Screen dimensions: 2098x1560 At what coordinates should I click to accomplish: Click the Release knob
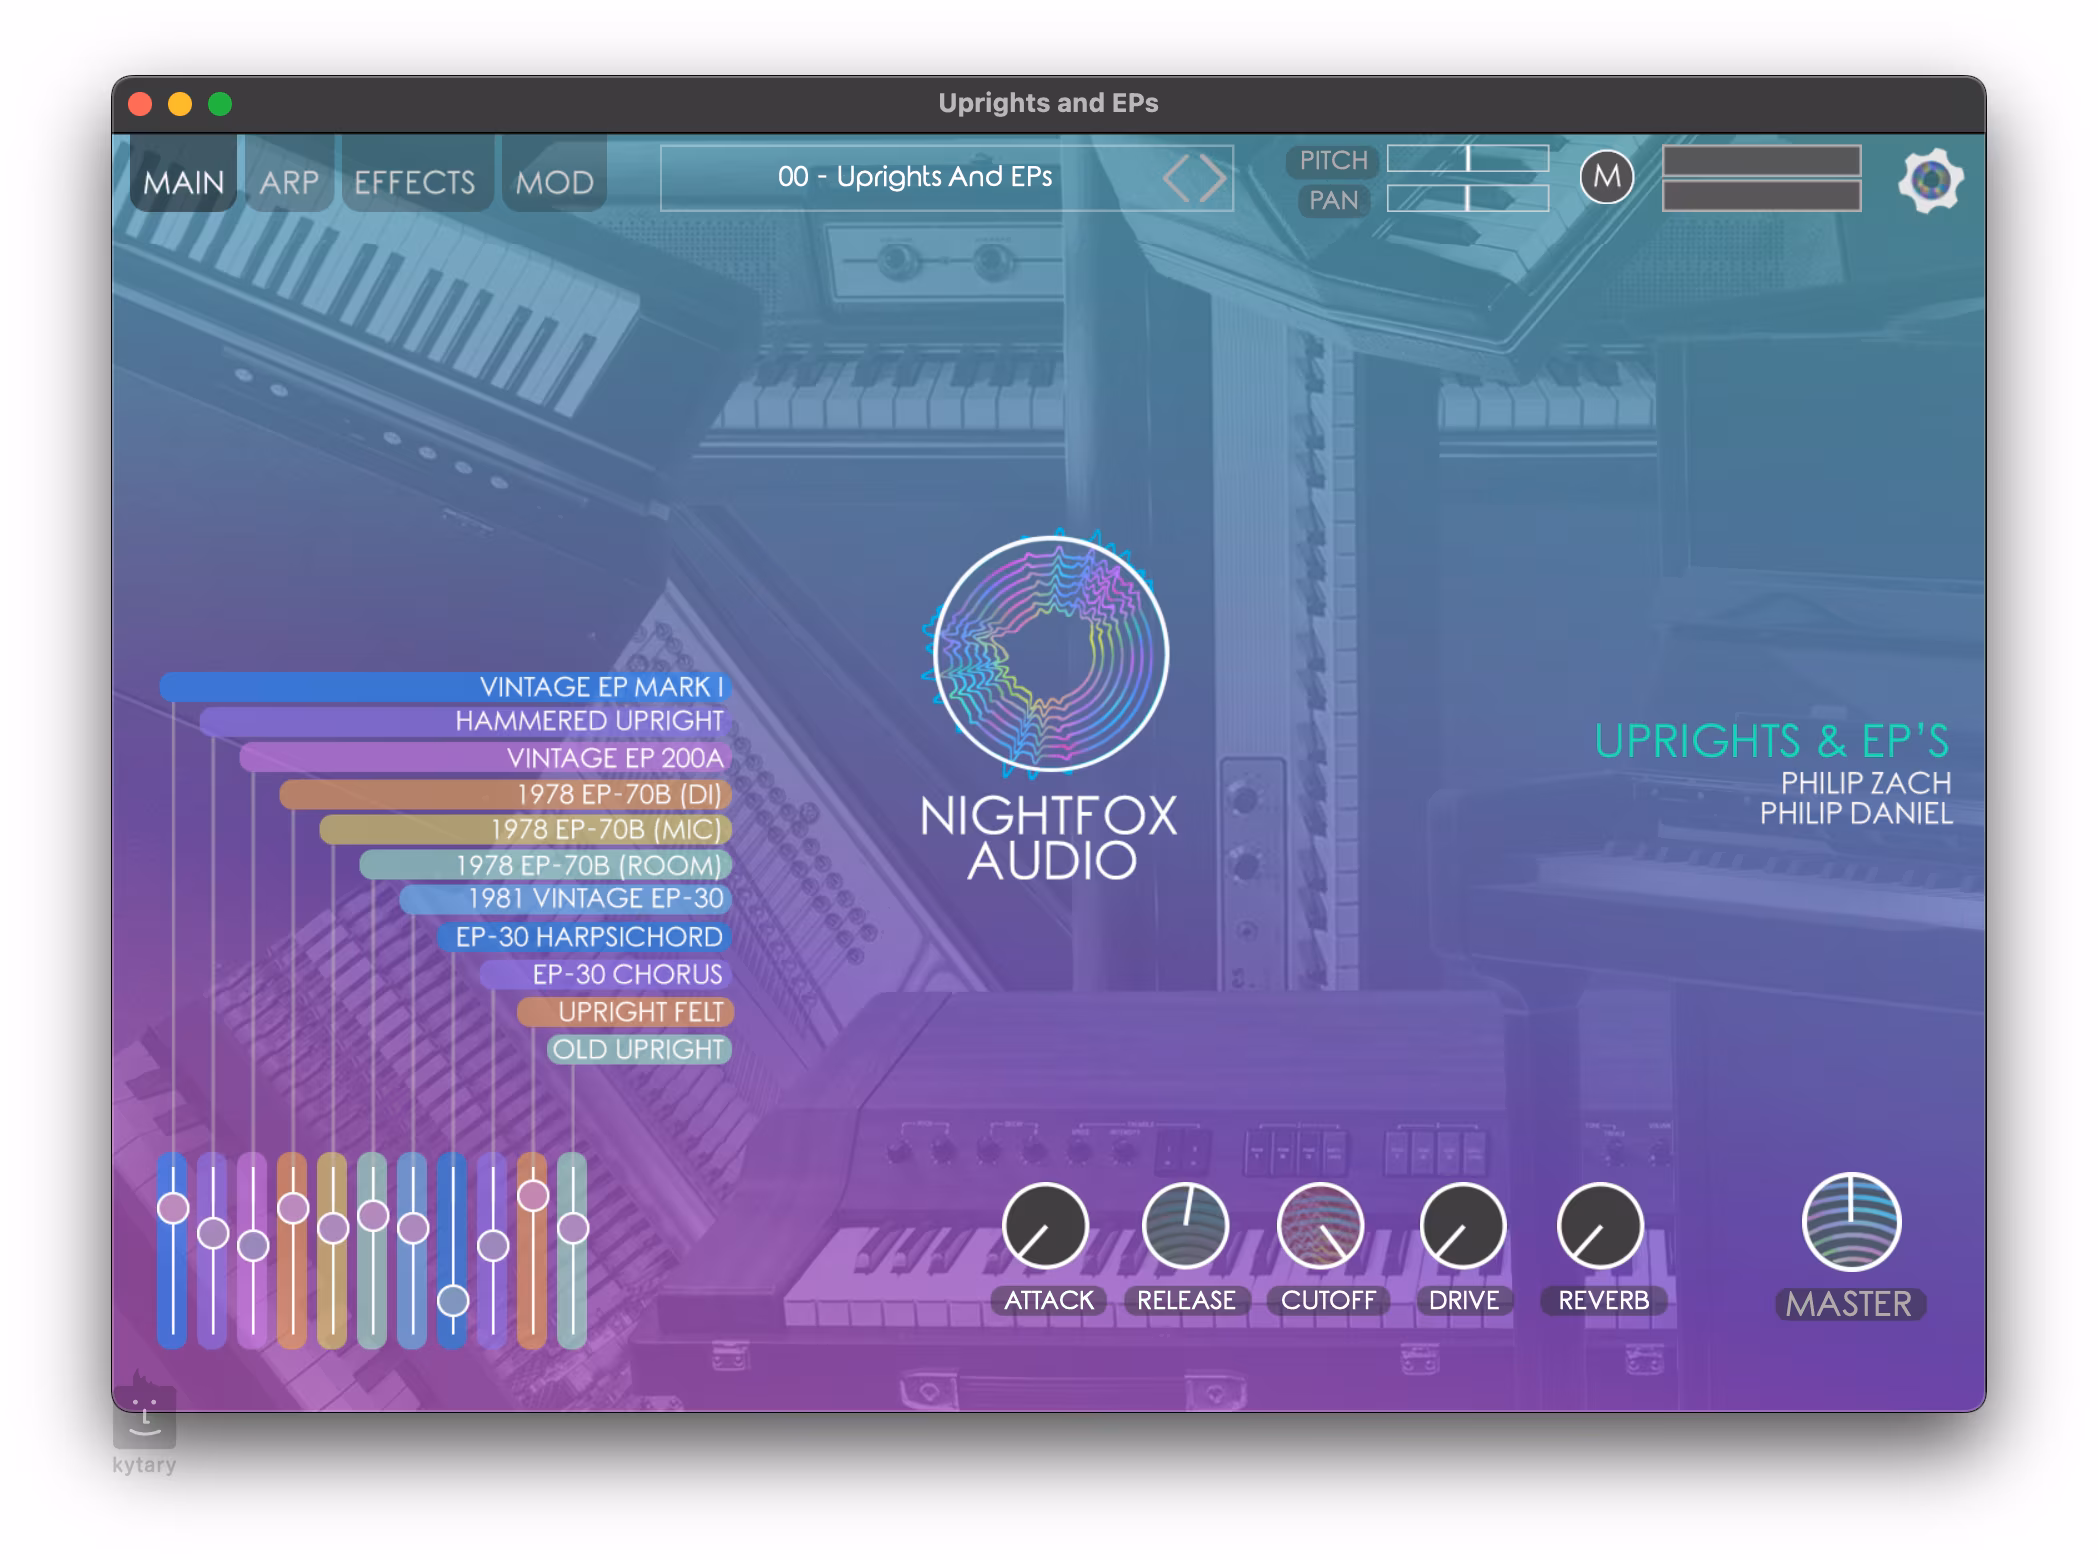coord(1184,1226)
